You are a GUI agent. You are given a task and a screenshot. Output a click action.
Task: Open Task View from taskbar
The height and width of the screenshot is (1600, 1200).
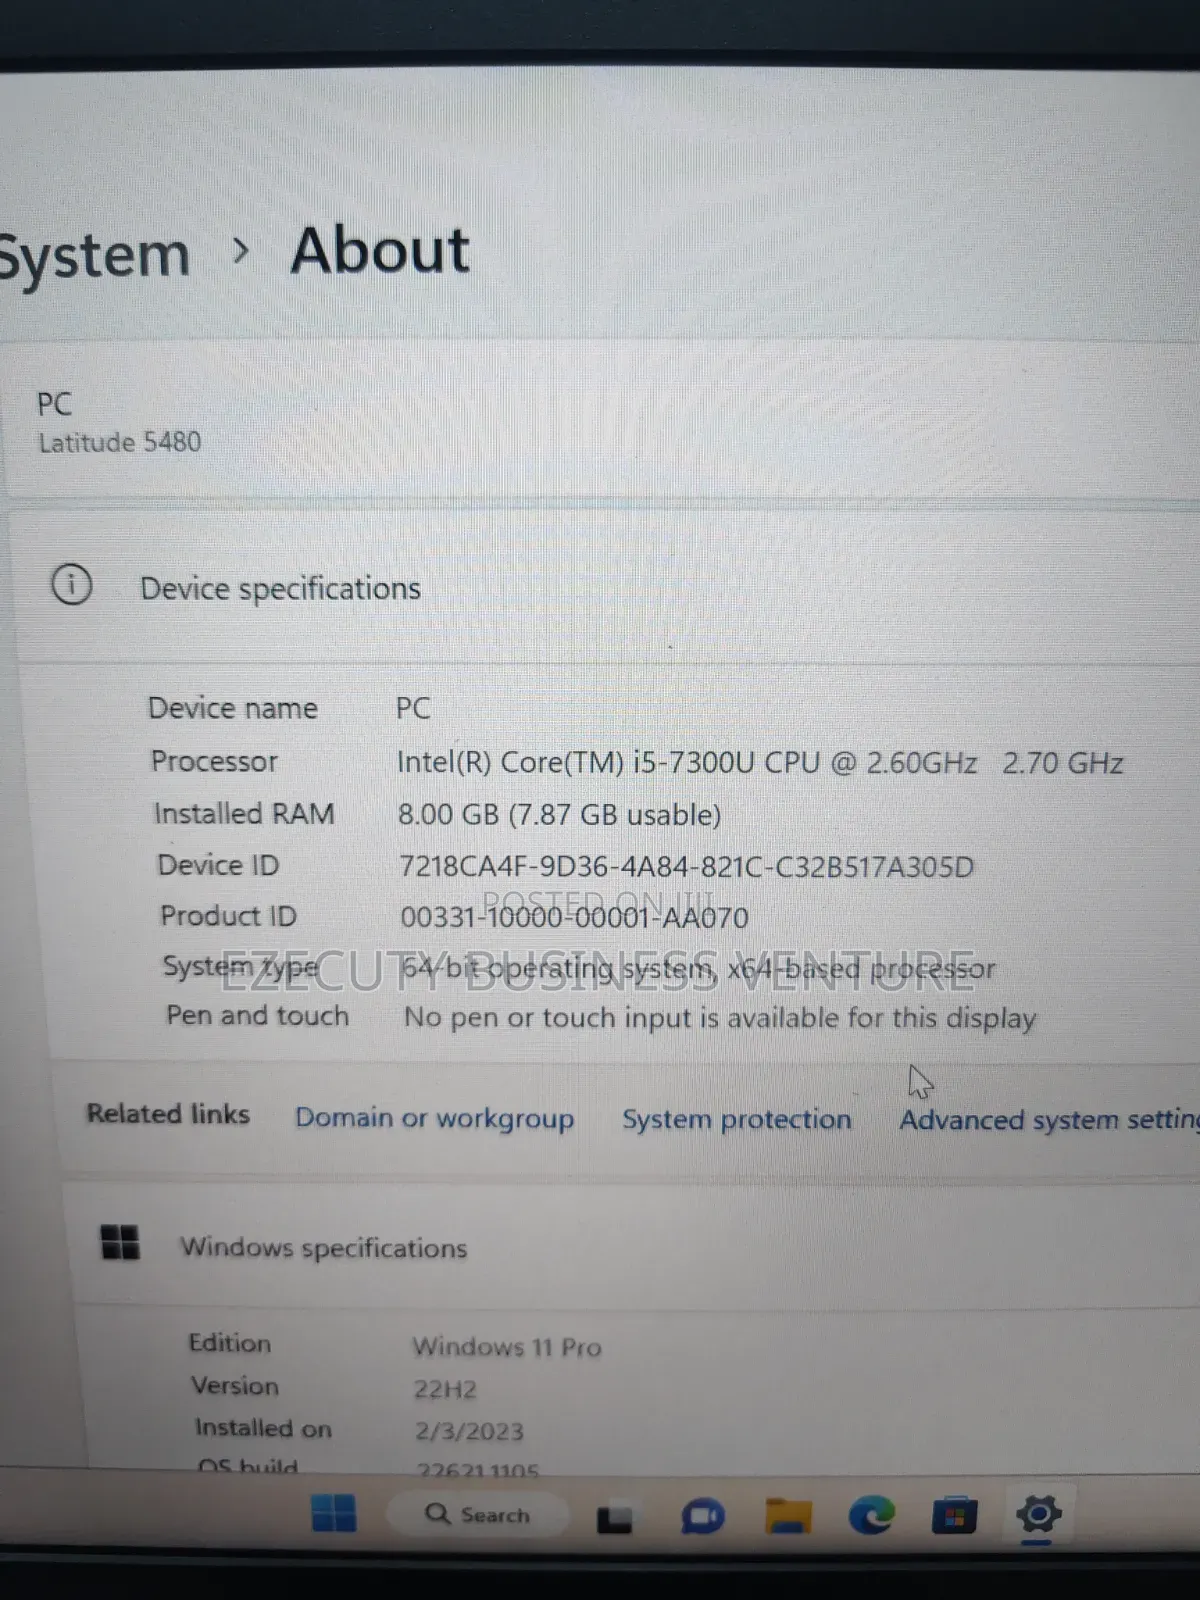614,1519
